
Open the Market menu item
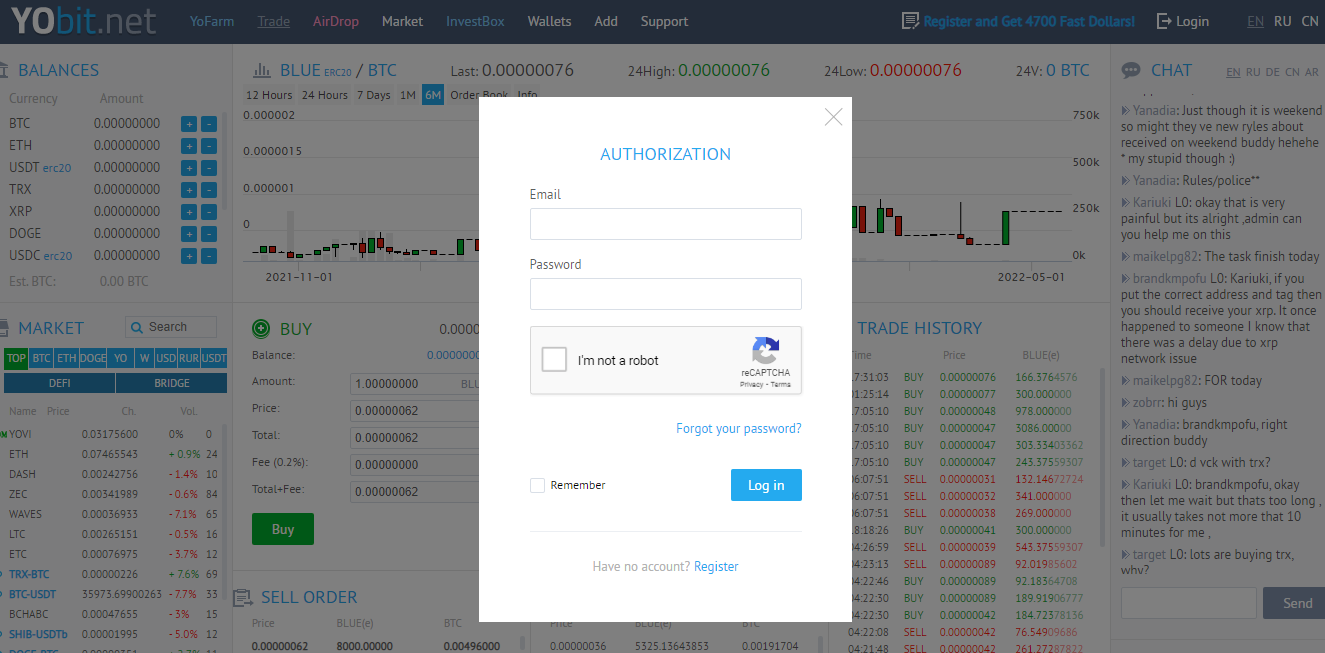pos(402,21)
